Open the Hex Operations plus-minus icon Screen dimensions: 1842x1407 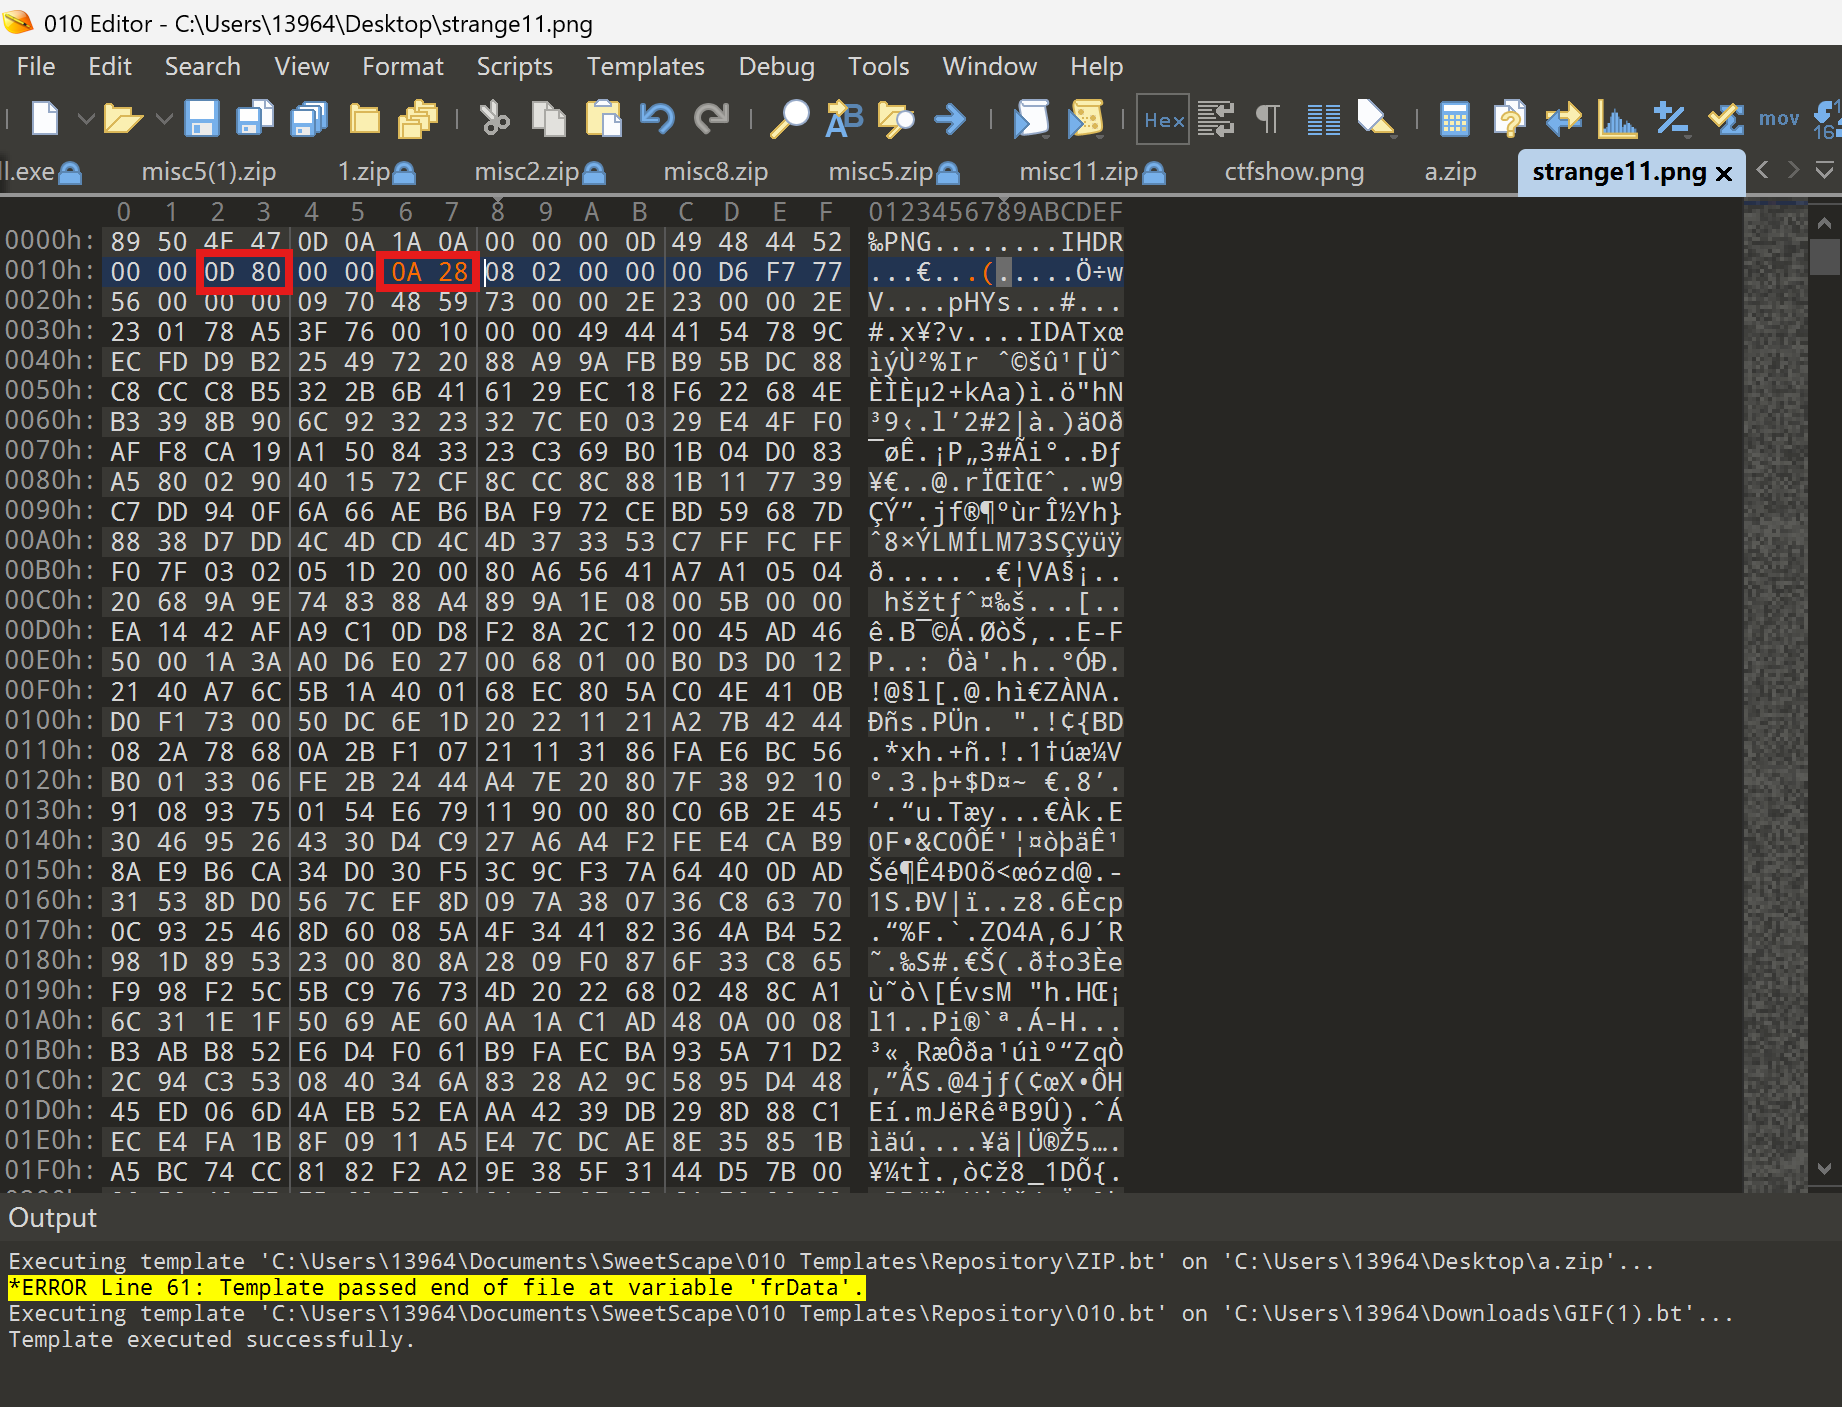pyautogui.click(x=1671, y=119)
